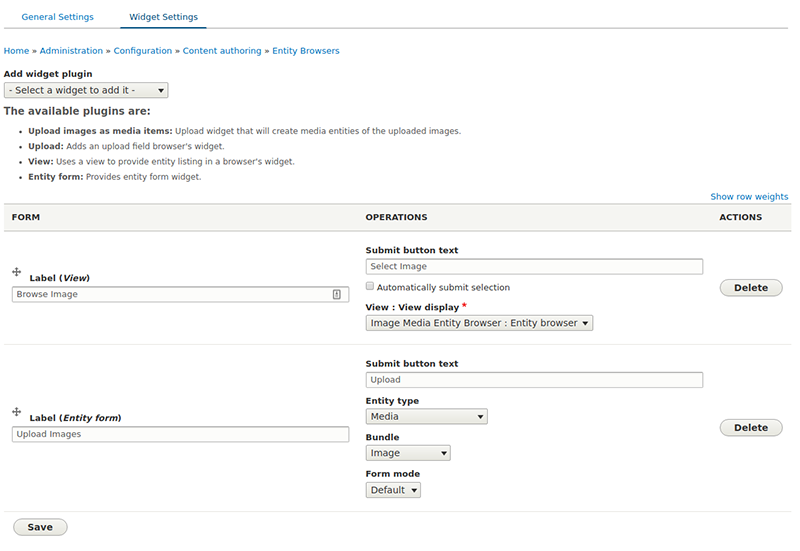Click Show row weights link

pyautogui.click(x=749, y=196)
